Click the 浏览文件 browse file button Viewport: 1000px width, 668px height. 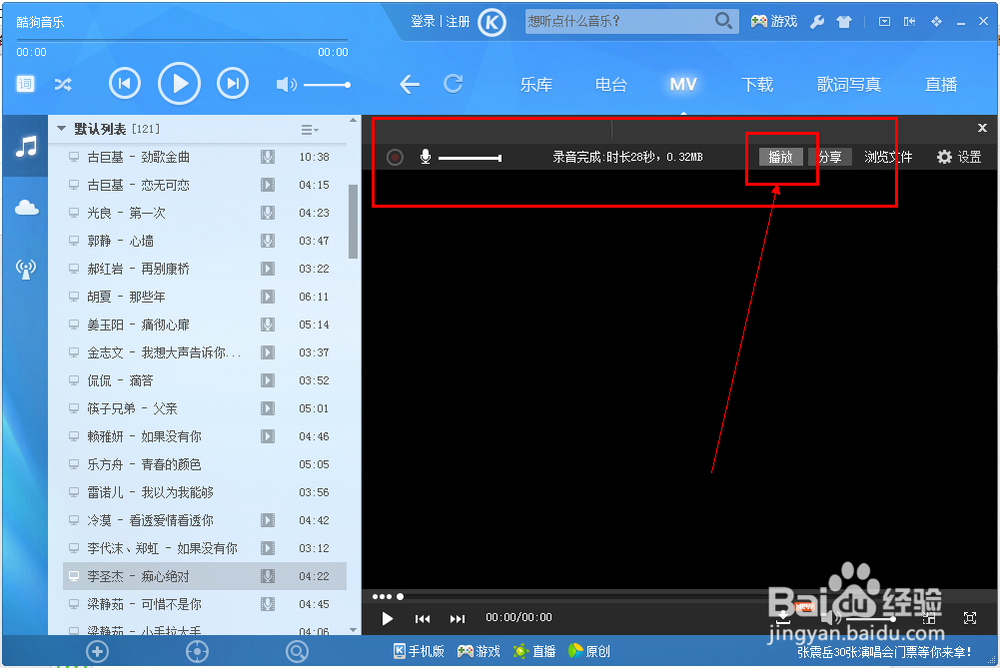click(888, 157)
